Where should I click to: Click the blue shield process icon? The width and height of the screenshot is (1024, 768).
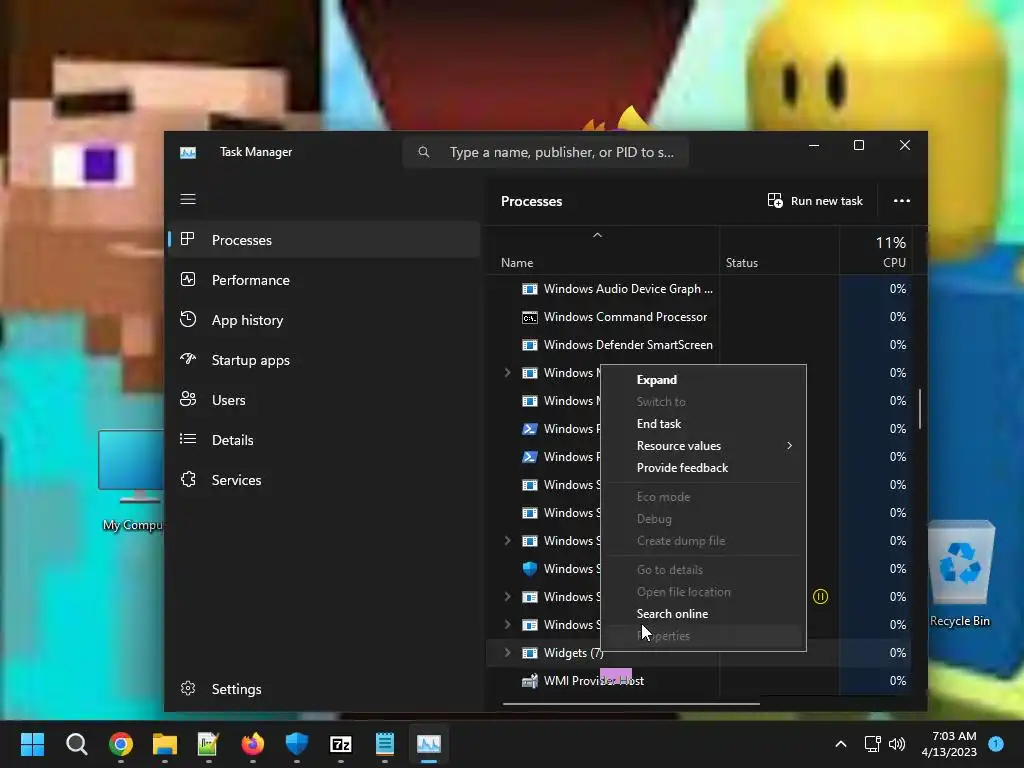tap(530, 569)
